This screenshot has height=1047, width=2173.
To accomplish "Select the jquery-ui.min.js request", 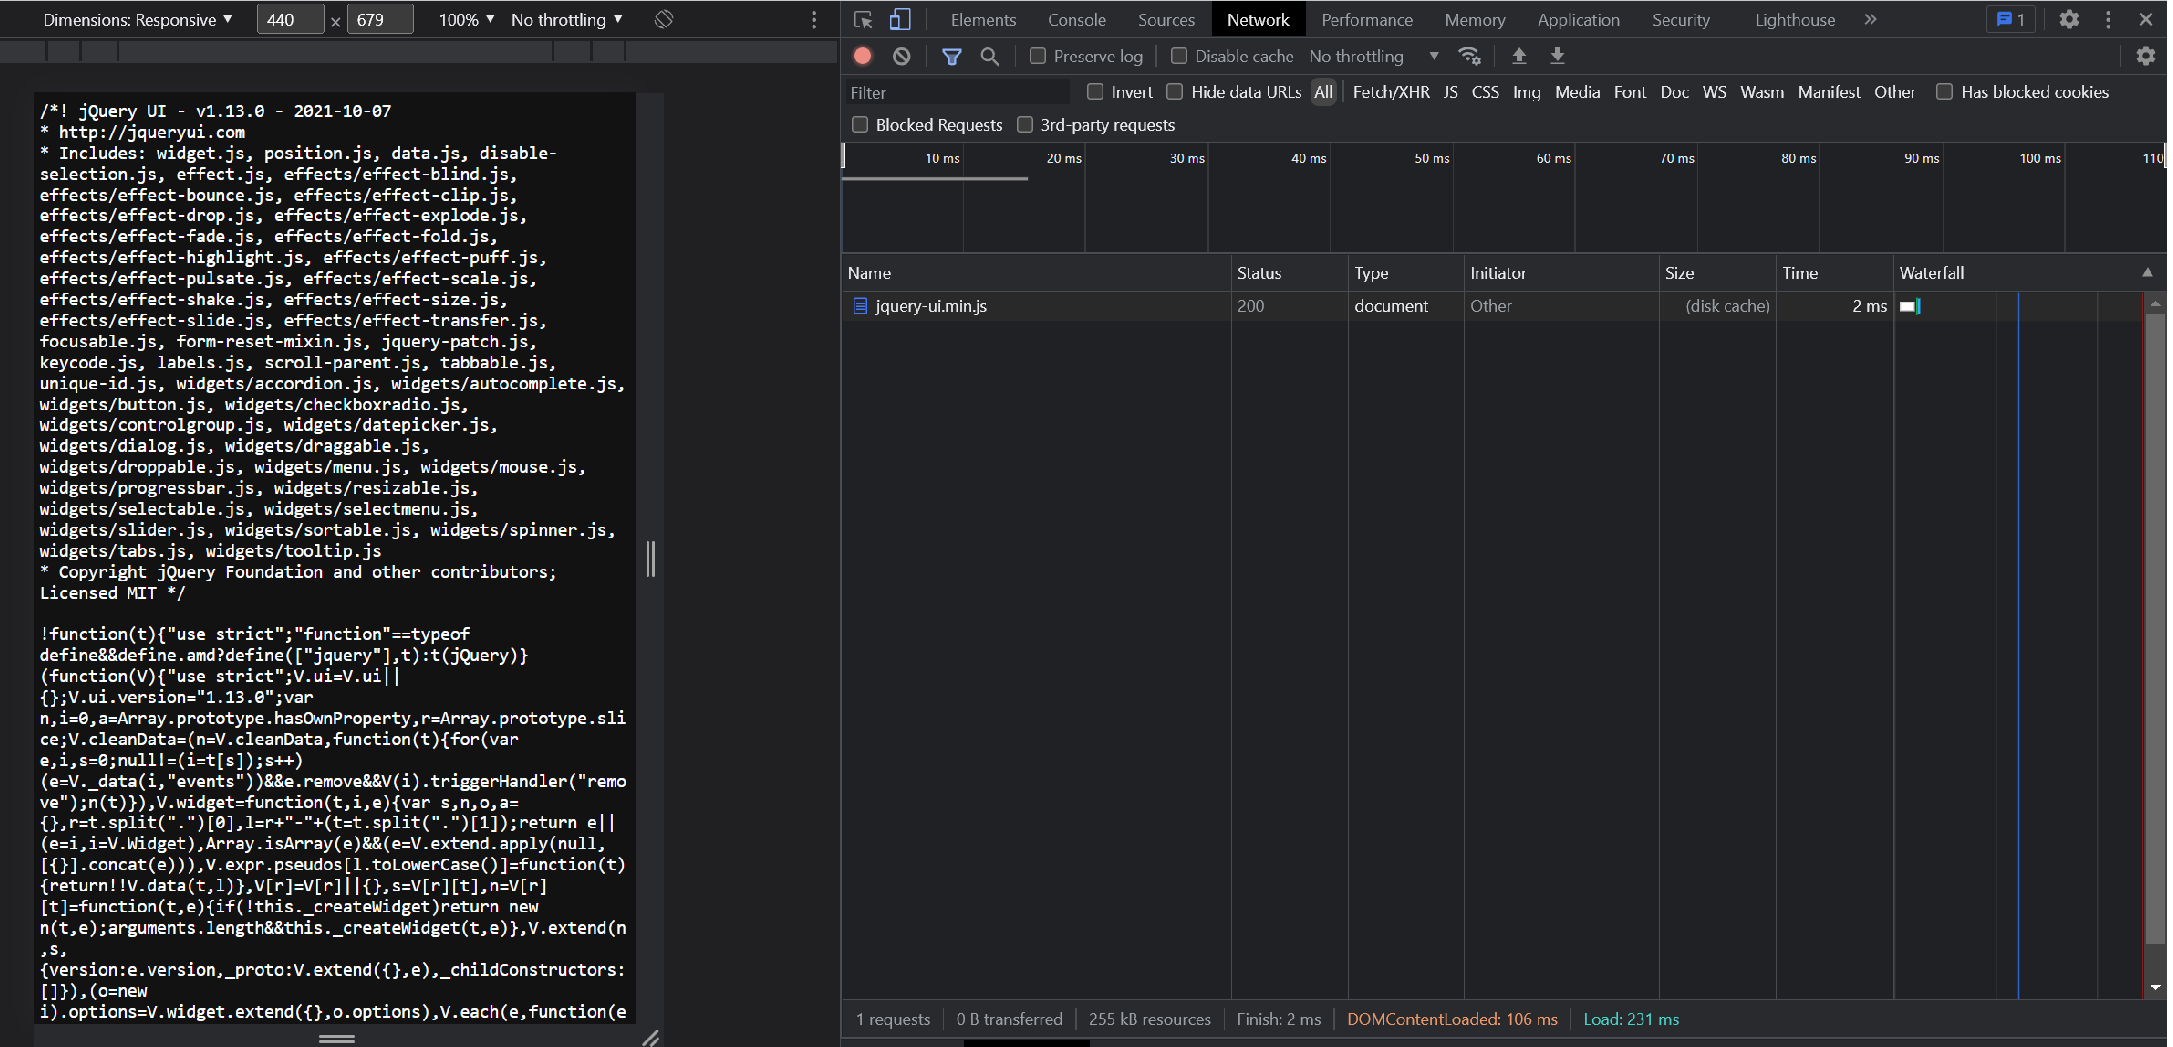I will (930, 306).
